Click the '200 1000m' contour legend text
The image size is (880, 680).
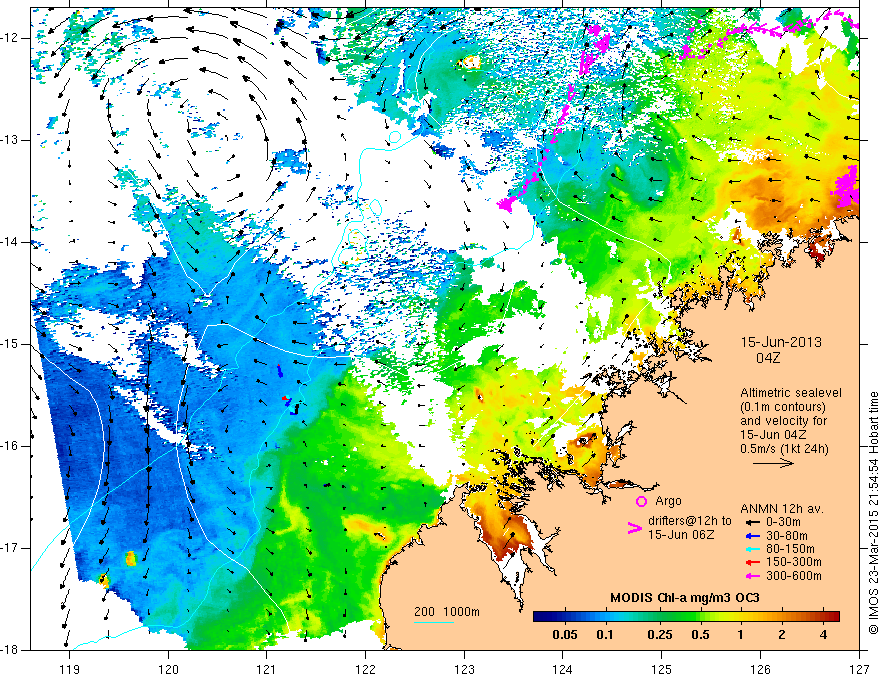pos(447,612)
